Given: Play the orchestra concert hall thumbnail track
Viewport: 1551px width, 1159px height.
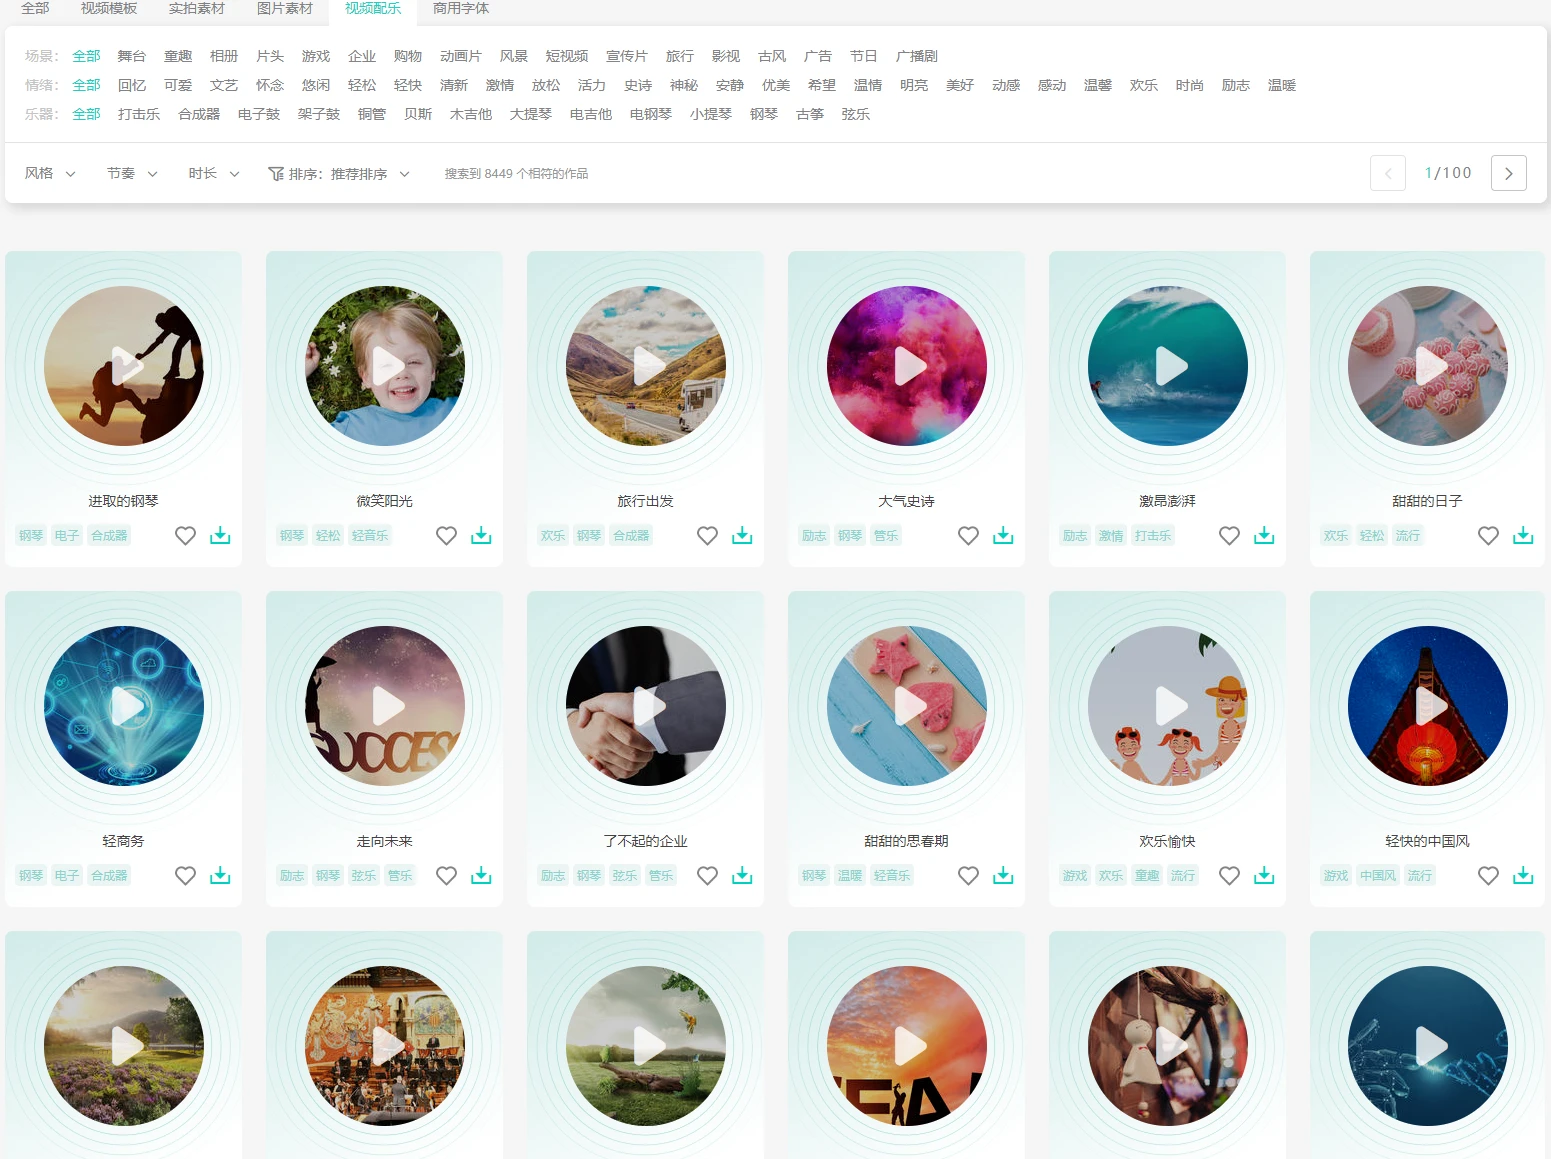Looking at the screenshot, I should pyautogui.click(x=385, y=1046).
